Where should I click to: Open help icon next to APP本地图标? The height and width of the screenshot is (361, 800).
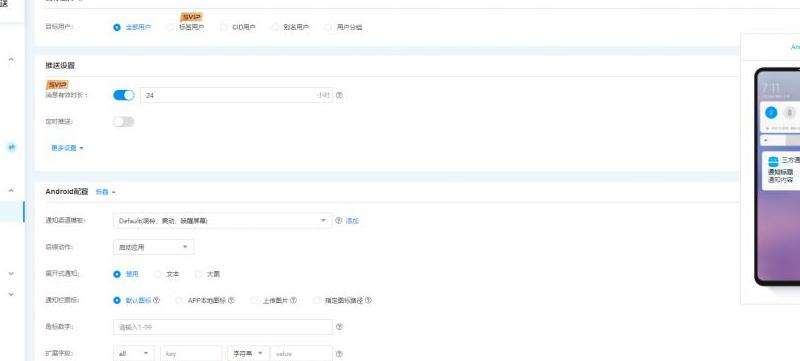click(x=231, y=301)
